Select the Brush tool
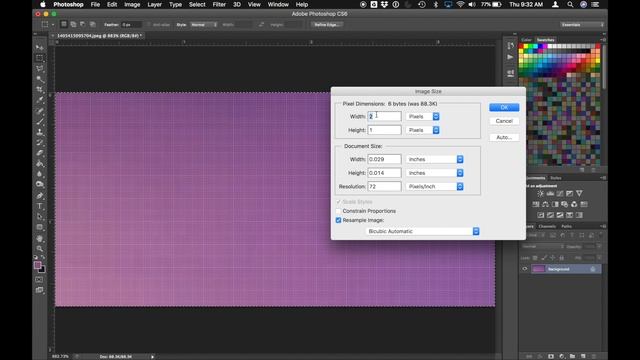This screenshot has width=640, height=360. [40, 122]
